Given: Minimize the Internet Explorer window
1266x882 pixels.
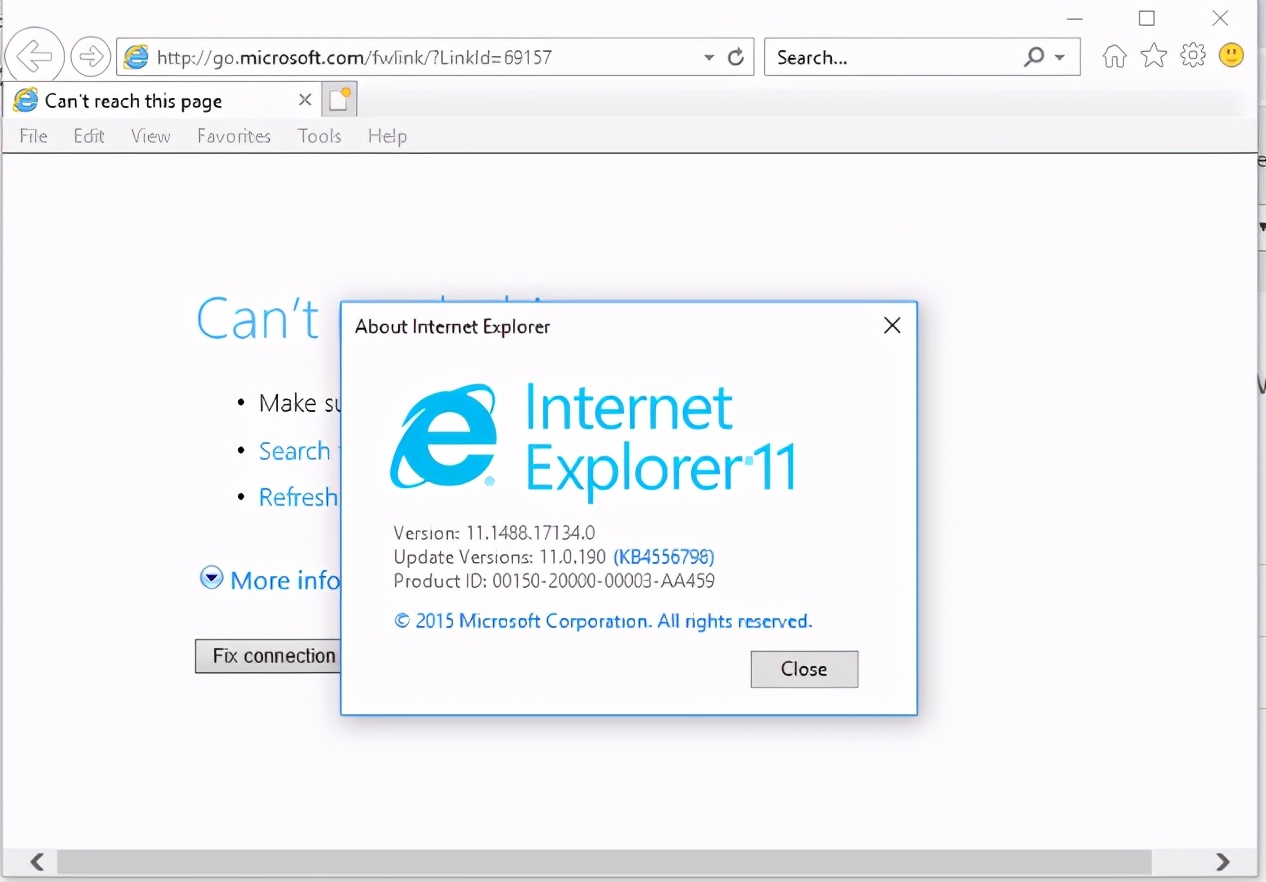Looking at the screenshot, I should [1075, 18].
